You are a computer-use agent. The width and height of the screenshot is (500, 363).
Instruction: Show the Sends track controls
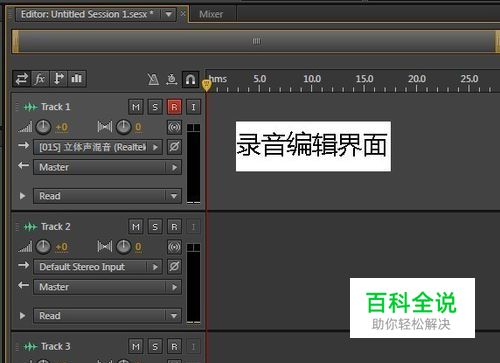coord(59,79)
